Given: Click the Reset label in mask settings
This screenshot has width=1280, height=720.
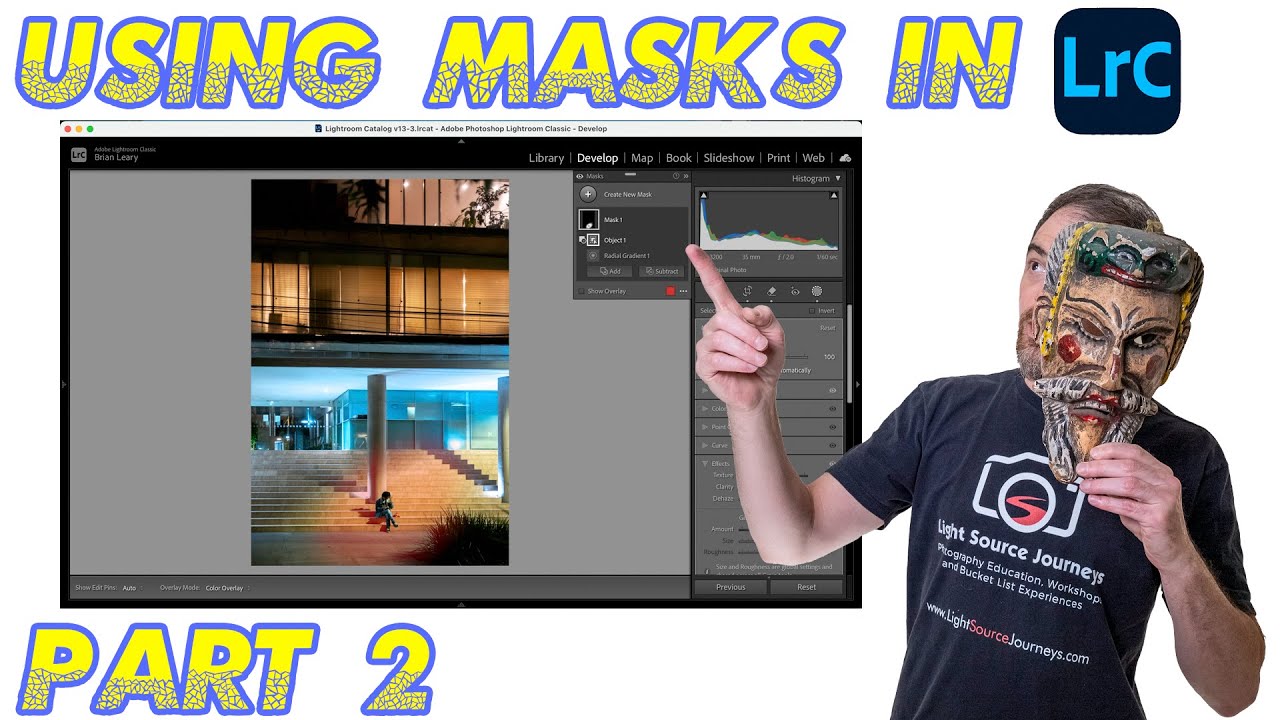Looking at the screenshot, I should point(827,328).
